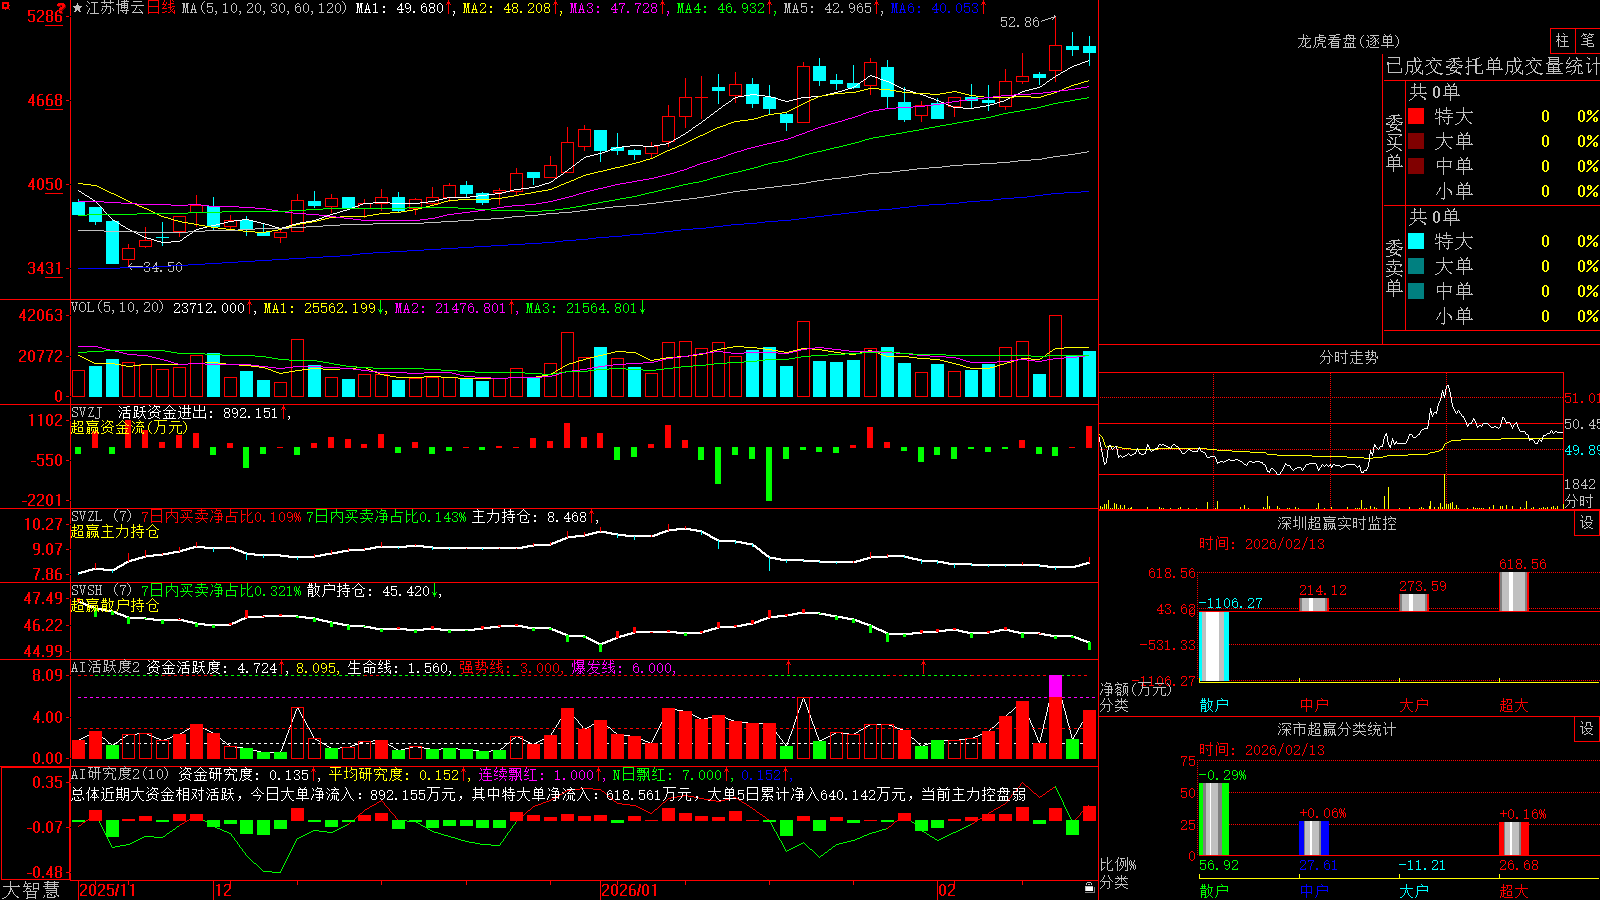
Task: Click the AI研究度2(10) indicator label
Action: [x=120, y=775]
